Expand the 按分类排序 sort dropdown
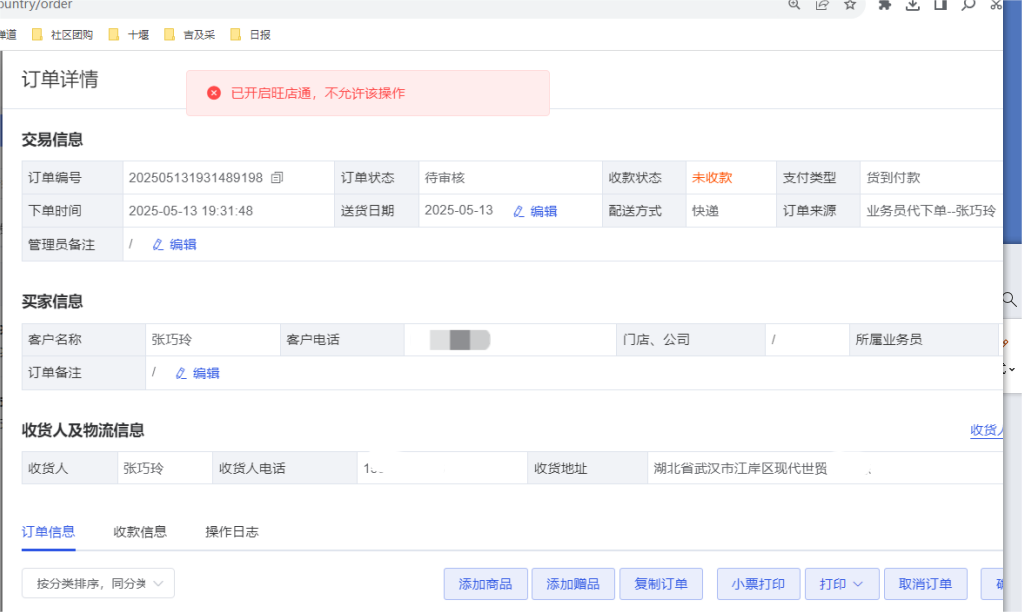The height and width of the screenshot is (612, 1022). 98,583
